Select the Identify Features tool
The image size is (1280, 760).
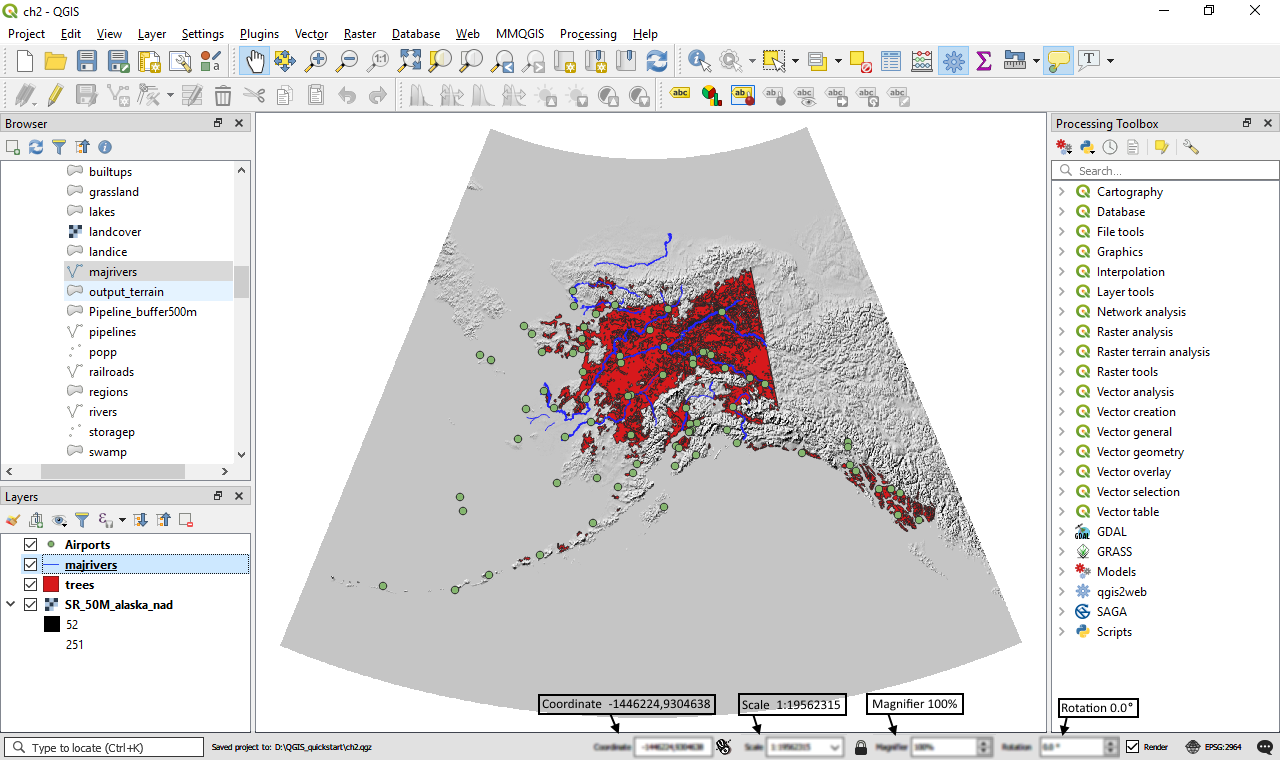point(699,61)
